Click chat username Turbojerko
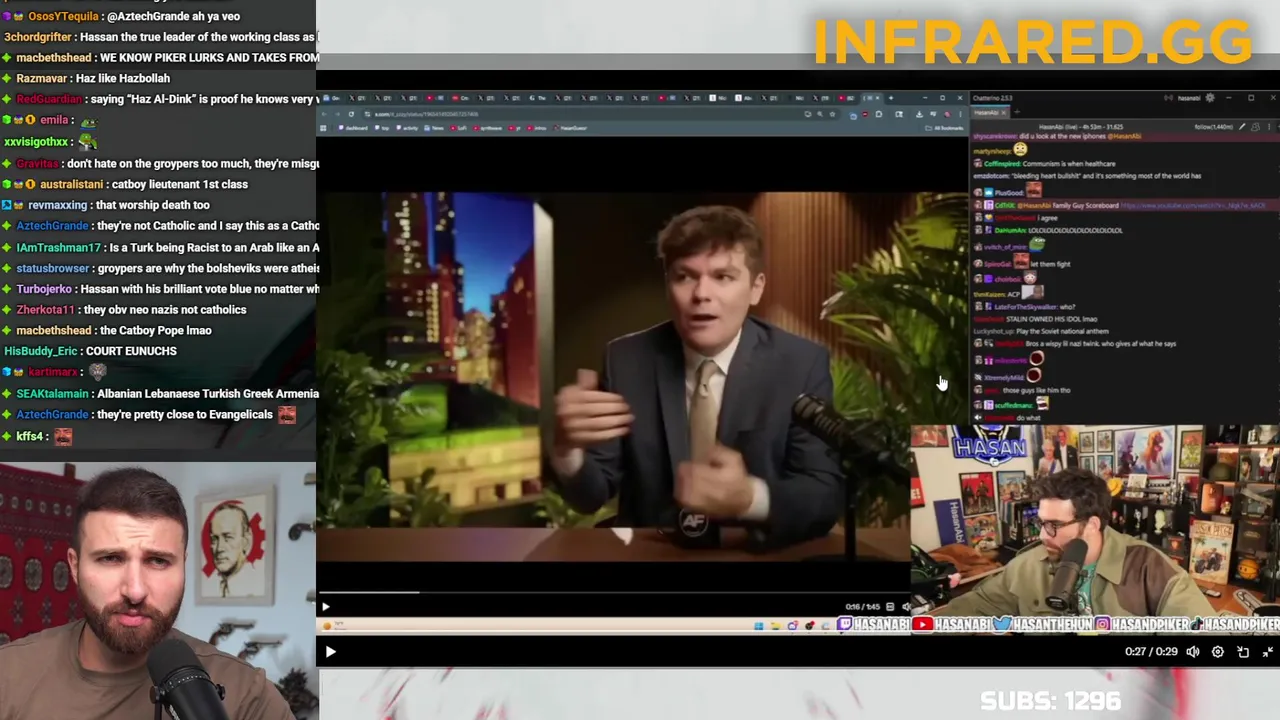 point(44,289)
